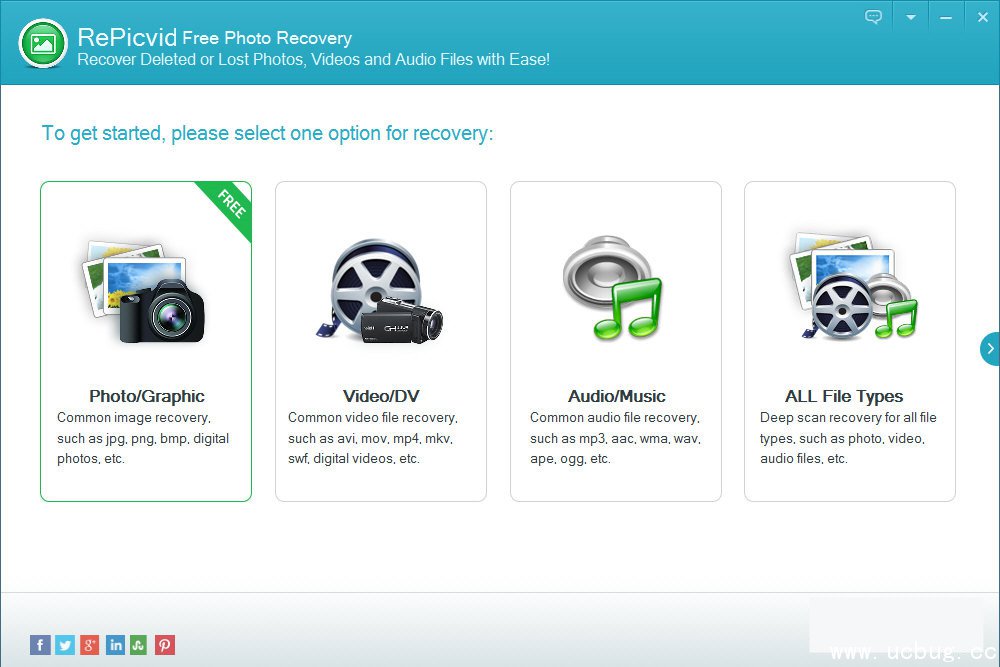Click the LinkedIn share icon
Viewport: 1000px width, 667px height.
tap(115, 645)
